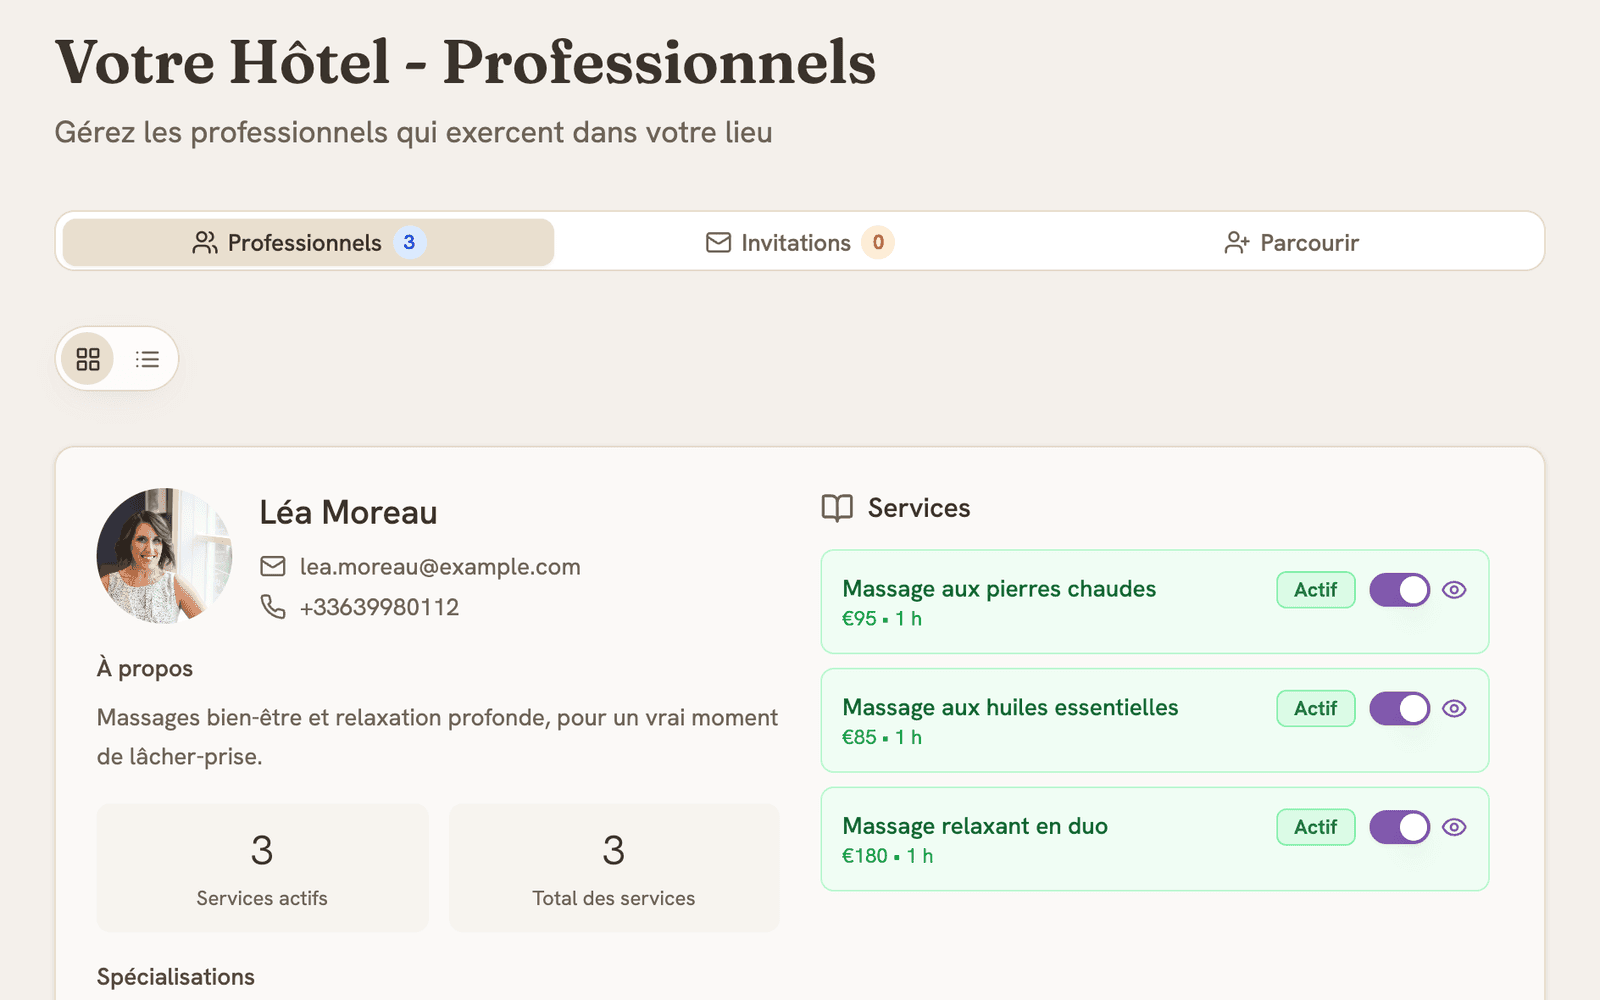Click the Actif badge for pierres chaudes
The image size is (1600, 1000).
(x=1315, y=590)
